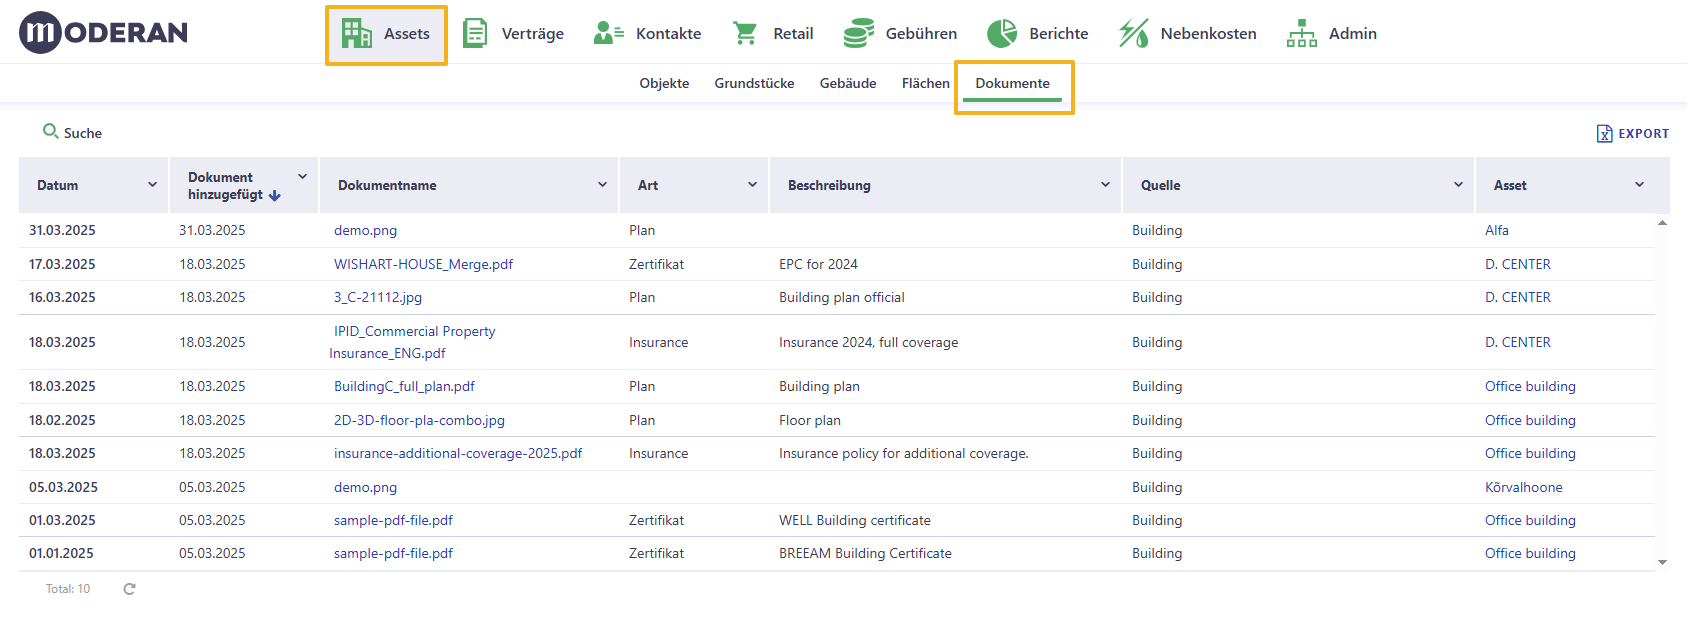The image size is (1687, 625).
Task: Click the 01.01.2025 date cell
Action: (x=61, y=553)
